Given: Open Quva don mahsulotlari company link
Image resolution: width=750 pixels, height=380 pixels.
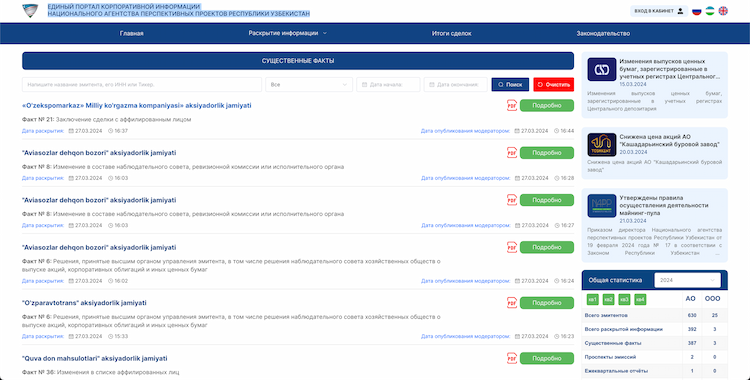Looking at the screenshot, I should [95, 358].
